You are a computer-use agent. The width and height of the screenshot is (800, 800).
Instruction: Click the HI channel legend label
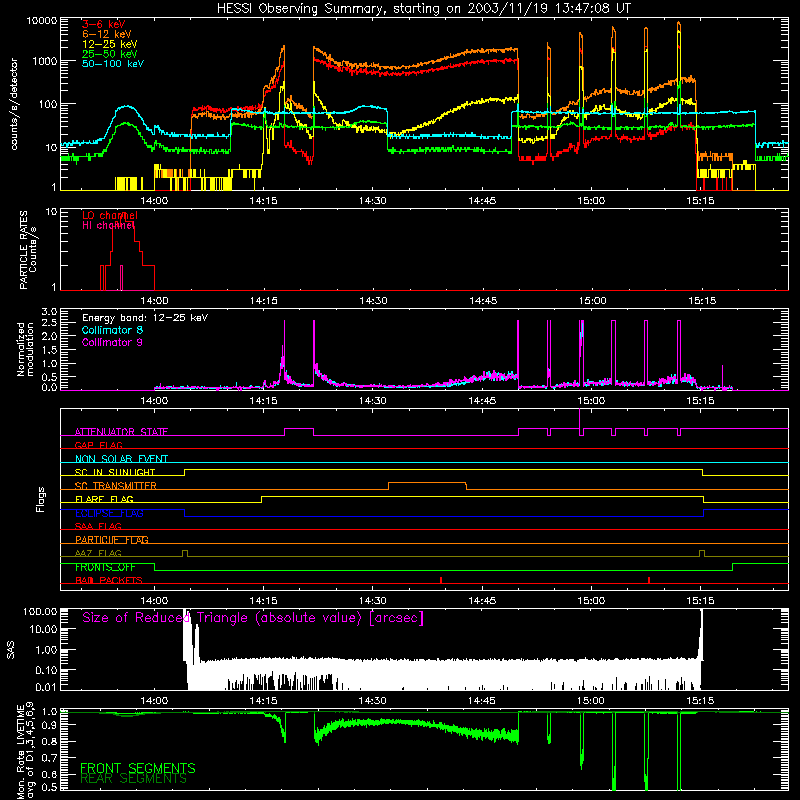click(108, 225)
